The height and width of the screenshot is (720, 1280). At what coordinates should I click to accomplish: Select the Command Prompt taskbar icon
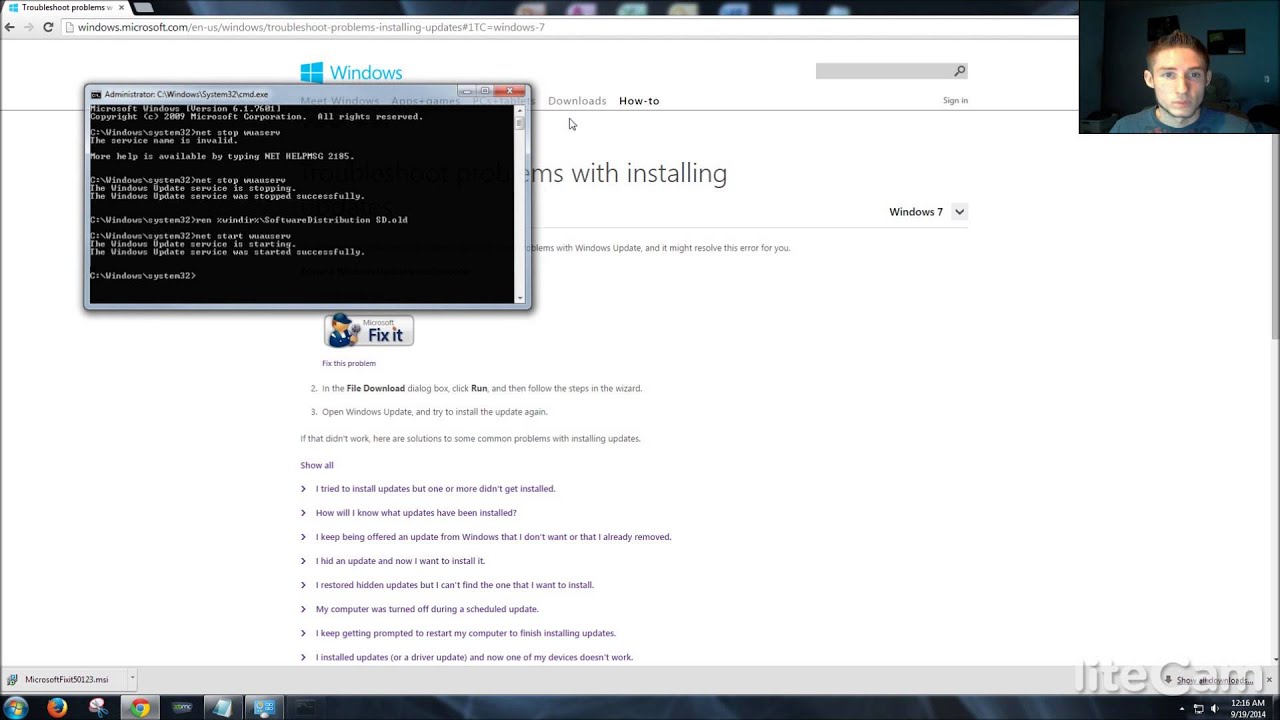[x=305, y=708]
